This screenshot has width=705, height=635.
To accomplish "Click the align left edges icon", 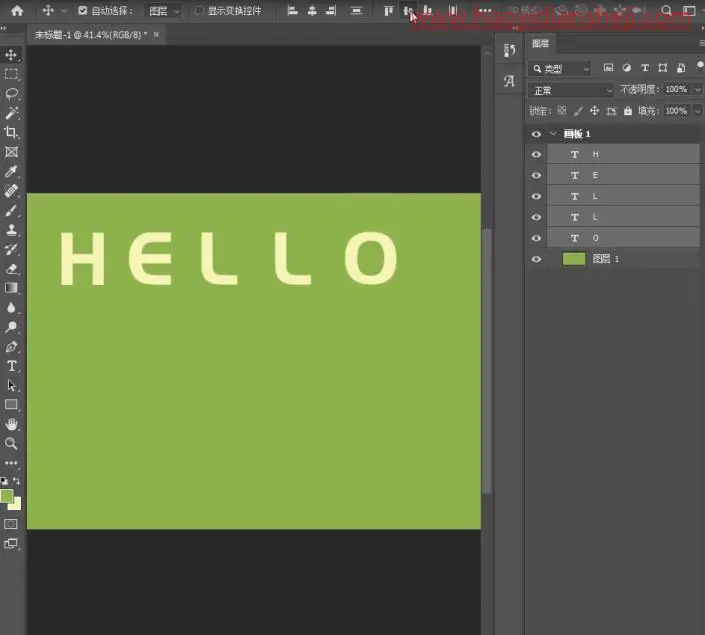I will coord(293,10).
